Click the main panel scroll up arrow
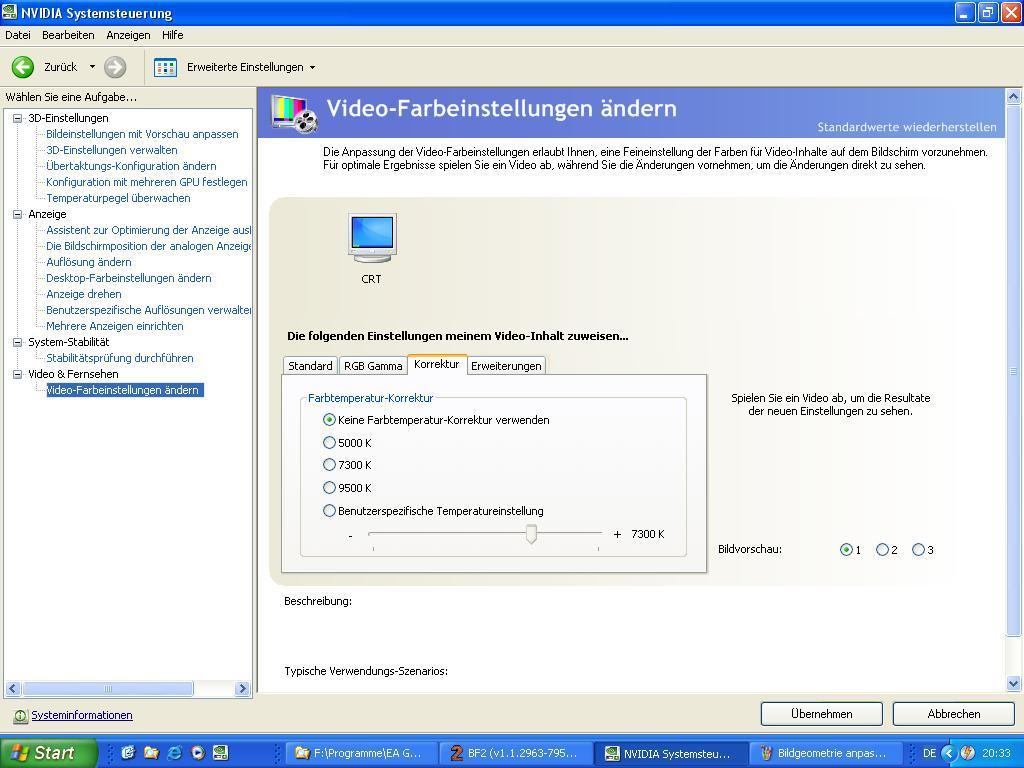 pyautogui.click(x=1013, y=97)
